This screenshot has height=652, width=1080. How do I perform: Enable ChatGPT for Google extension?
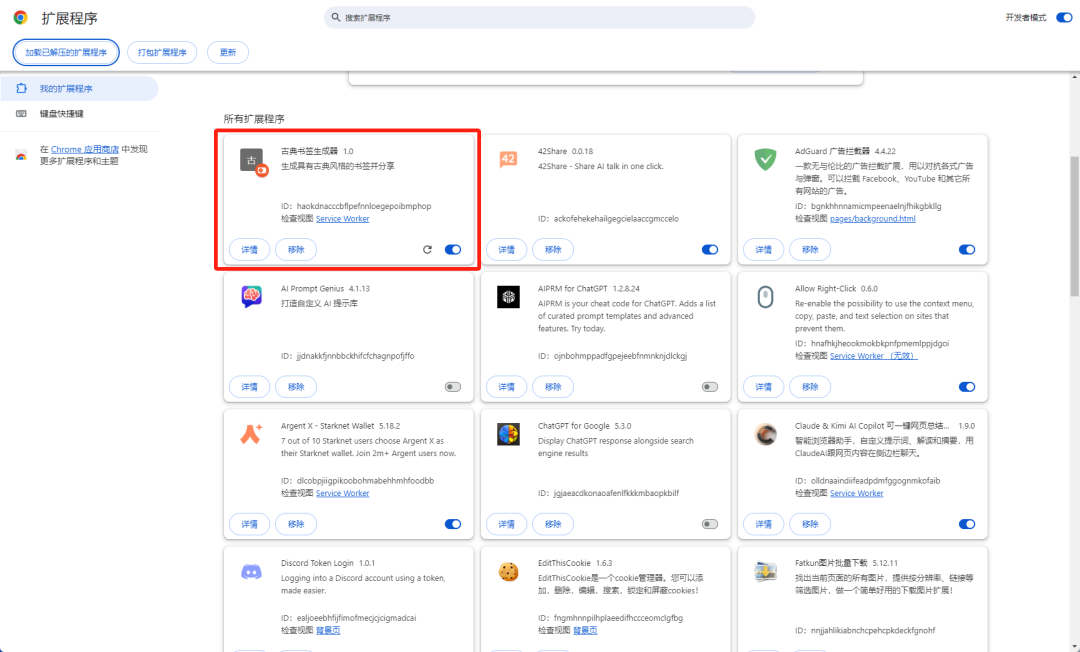709,524
